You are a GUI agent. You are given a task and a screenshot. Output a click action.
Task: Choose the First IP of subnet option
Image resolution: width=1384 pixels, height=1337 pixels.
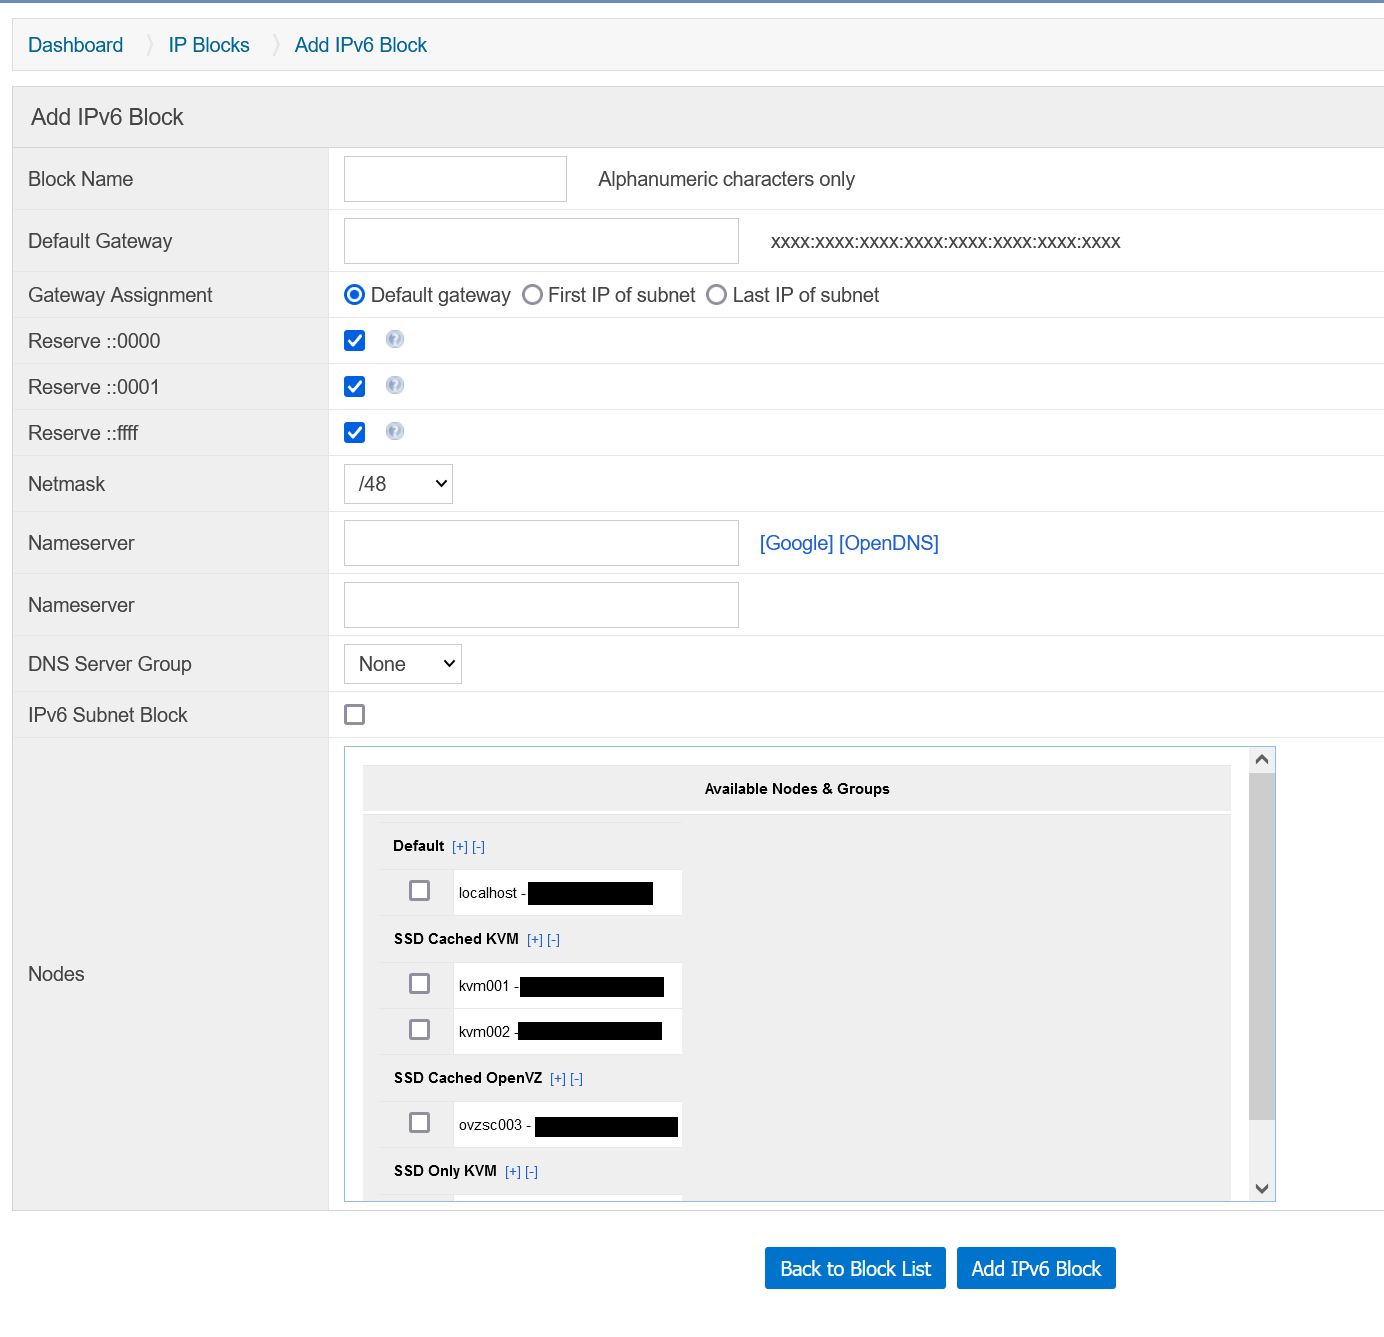point(532,295)
